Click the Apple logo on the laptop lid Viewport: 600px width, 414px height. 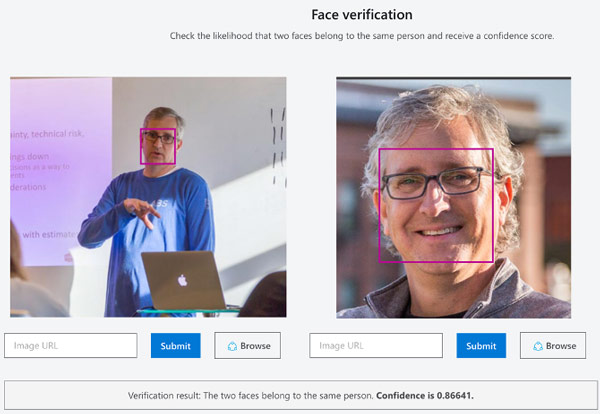[x=182, y=280]
